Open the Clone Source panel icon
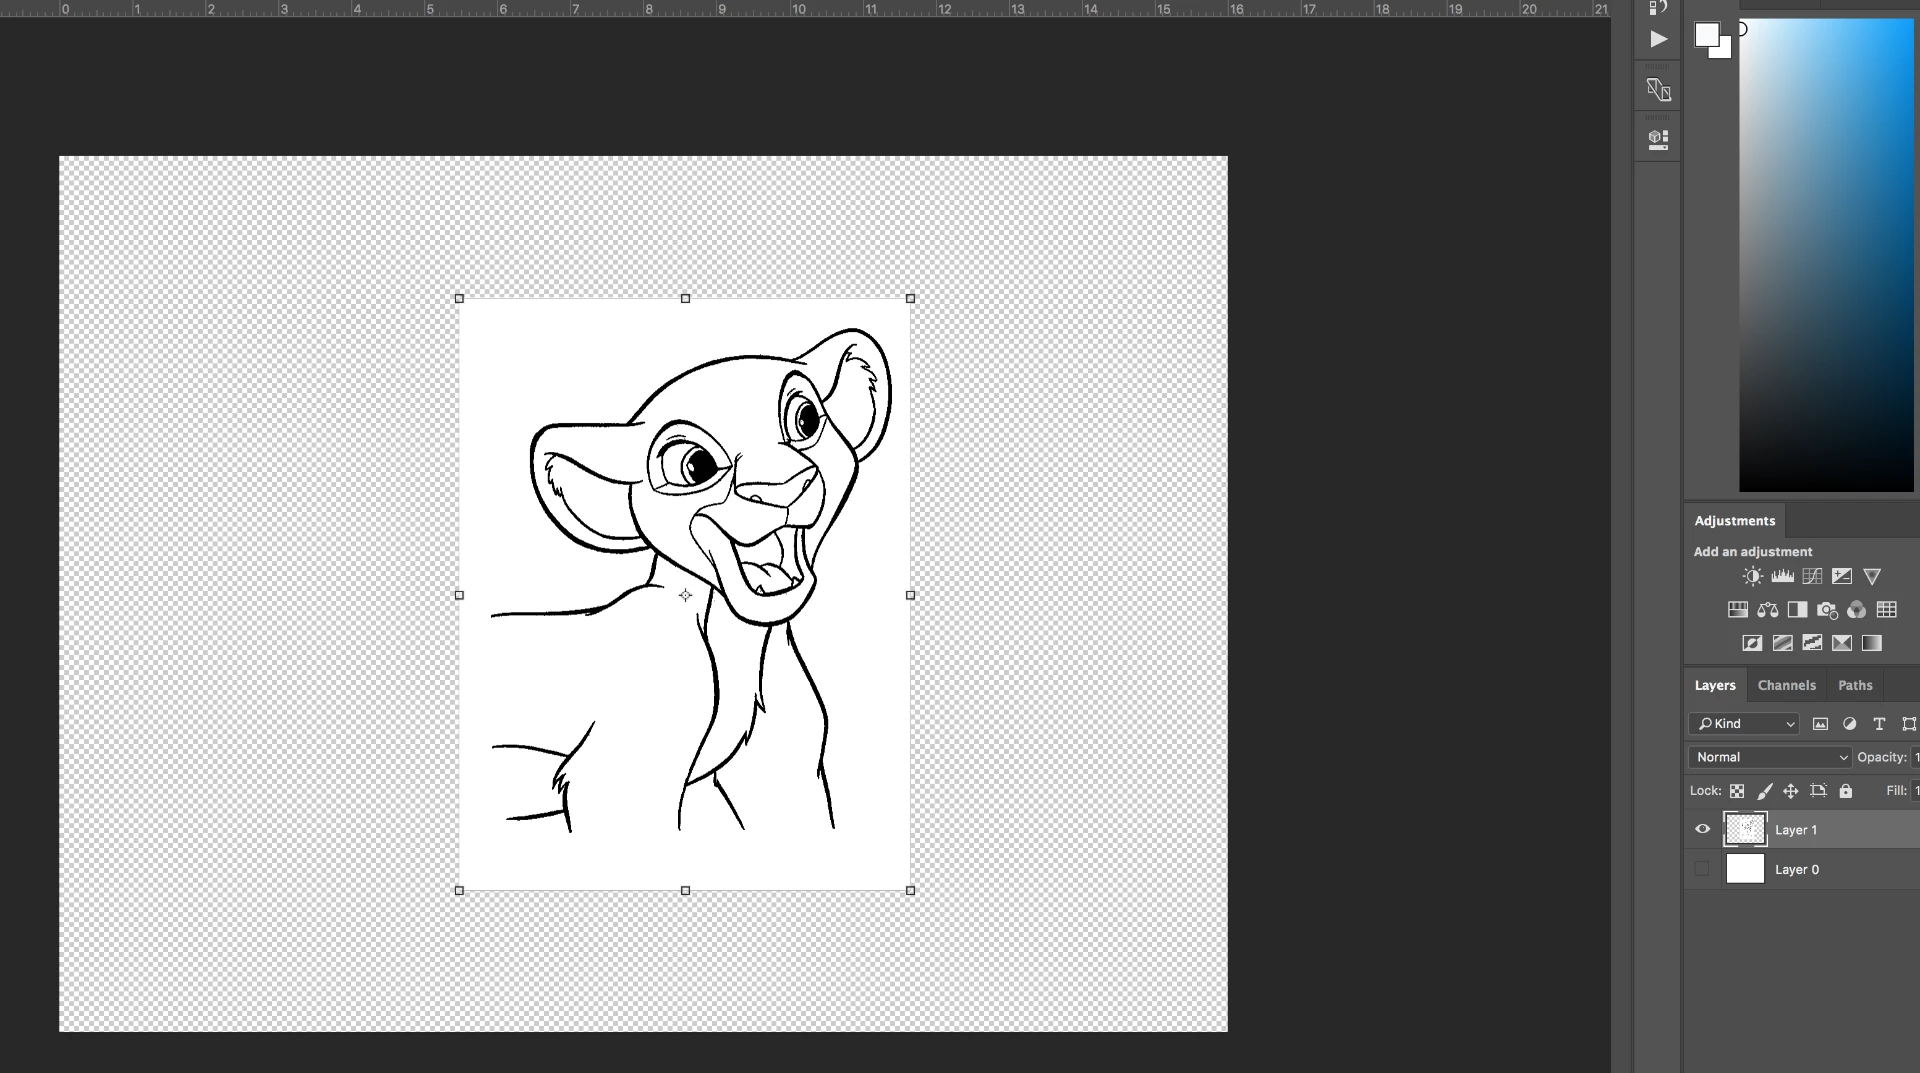This screenshot has height=1073, width=1920. [1658, 90]
